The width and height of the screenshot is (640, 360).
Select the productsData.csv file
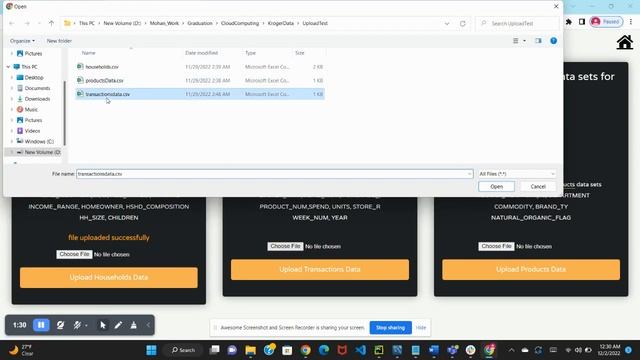(x=200, y=80)
